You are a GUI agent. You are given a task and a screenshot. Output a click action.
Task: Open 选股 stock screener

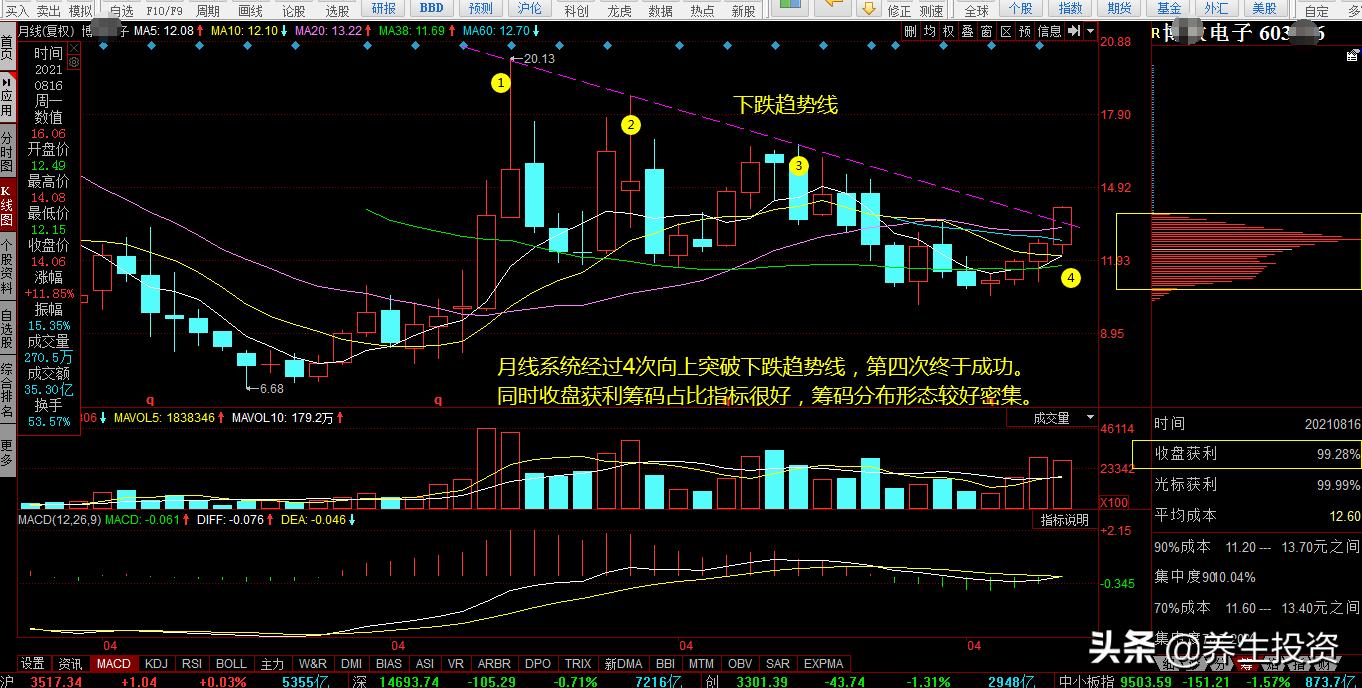(x=338, y=10)
